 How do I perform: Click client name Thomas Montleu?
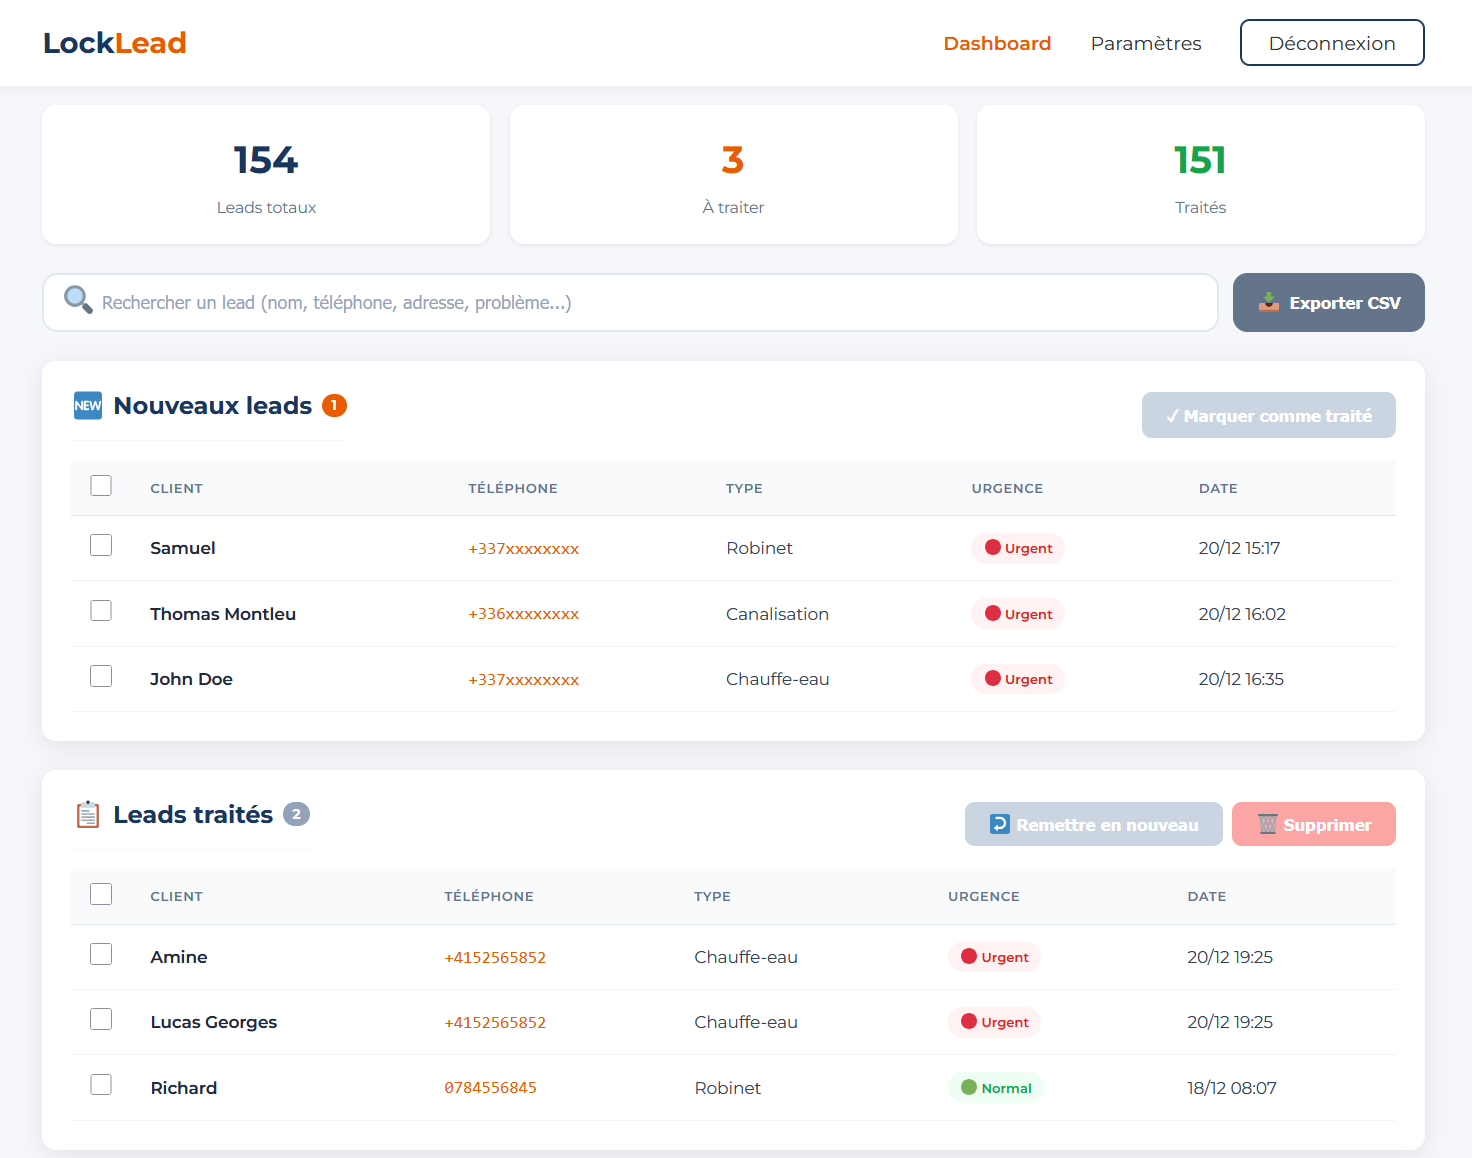(x=223, y=614)
